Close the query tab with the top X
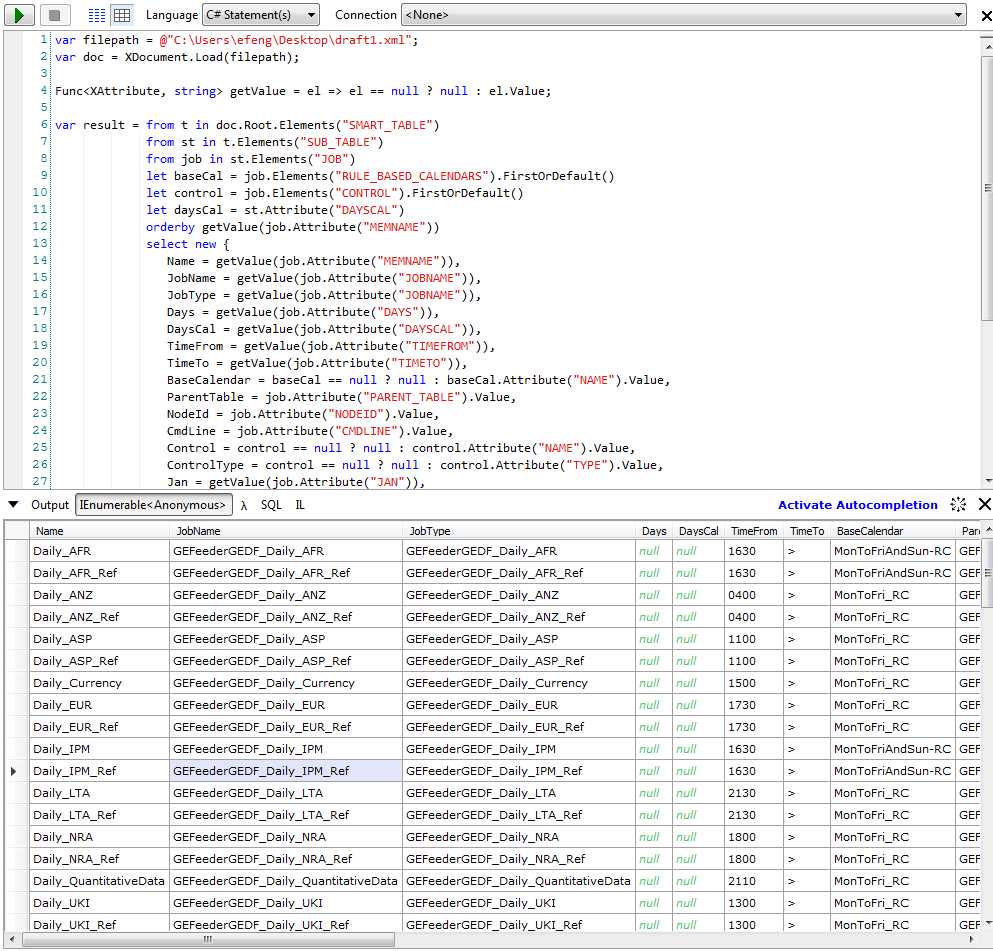The height and width of the screenshot is (951, 993). [985, 15]
